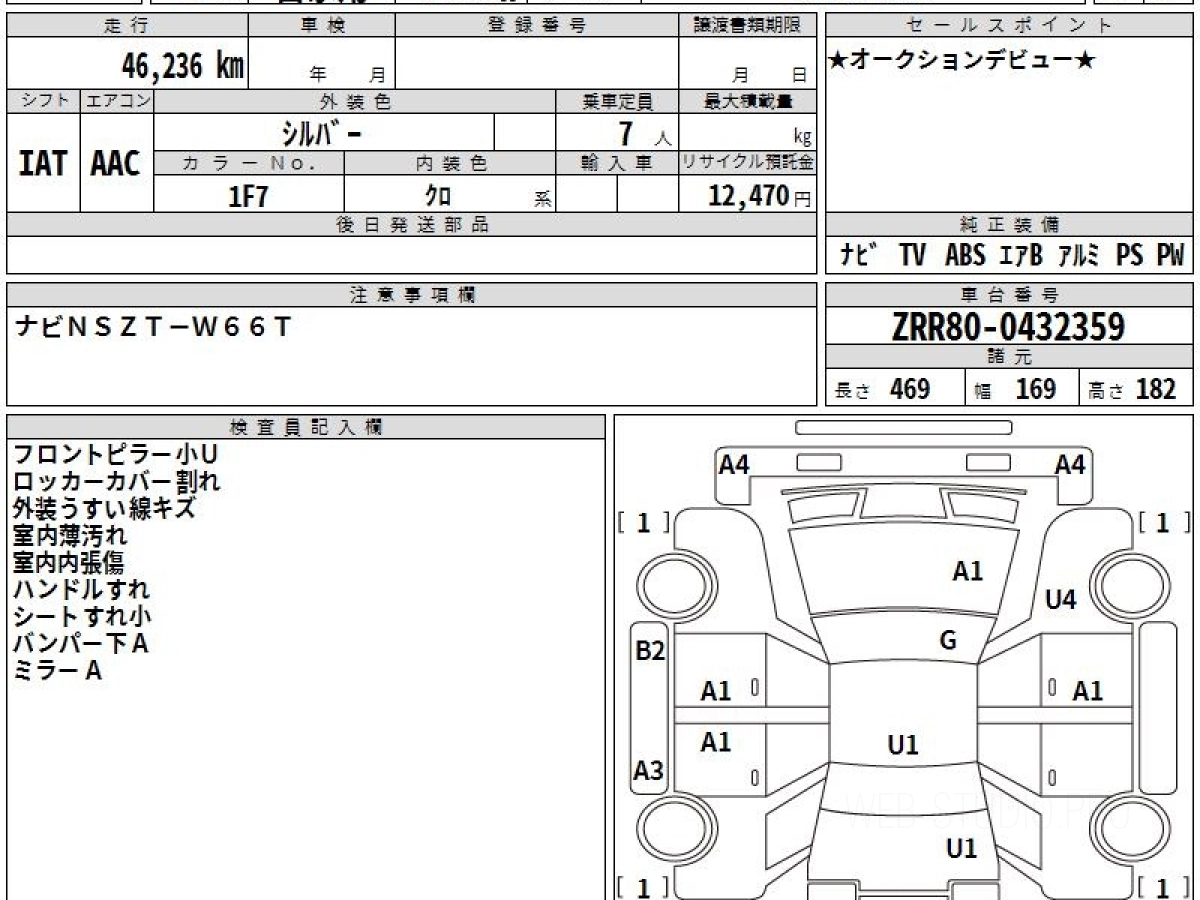
Task: Click the セールスポイント header
Action: (x=1009, y=26)
